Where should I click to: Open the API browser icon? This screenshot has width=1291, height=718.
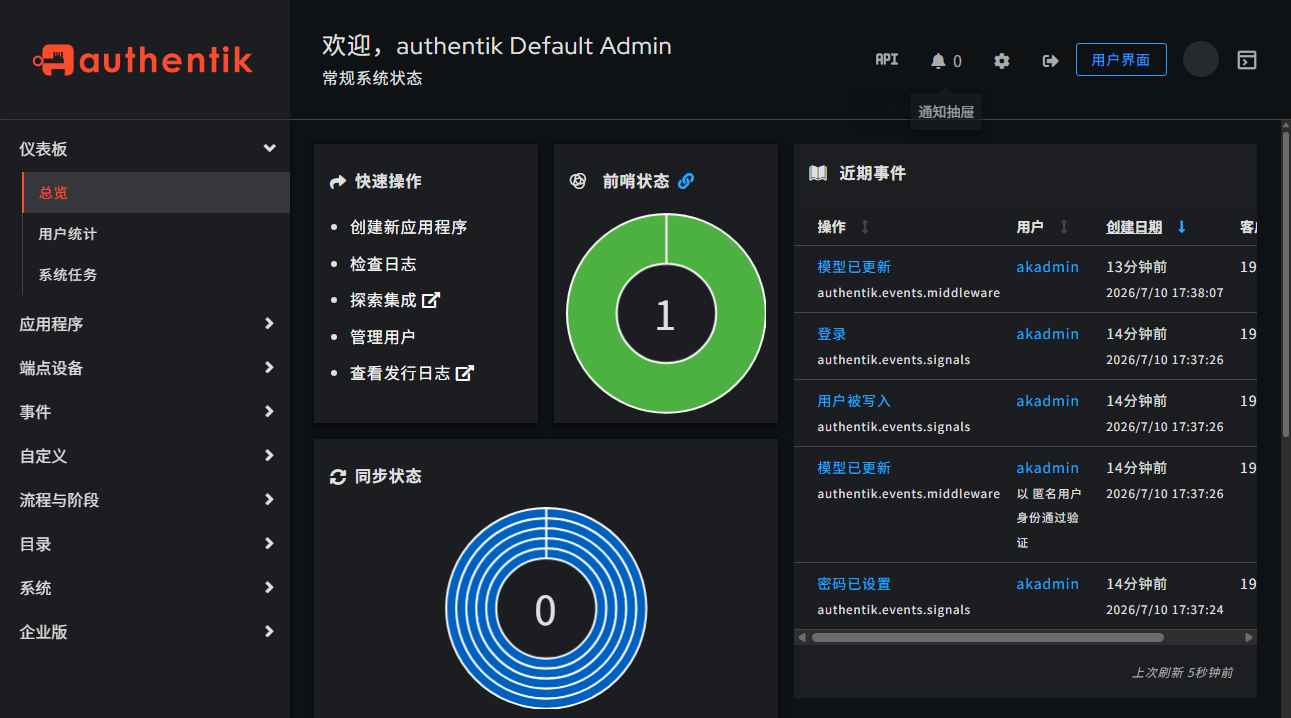click(887, 60)
